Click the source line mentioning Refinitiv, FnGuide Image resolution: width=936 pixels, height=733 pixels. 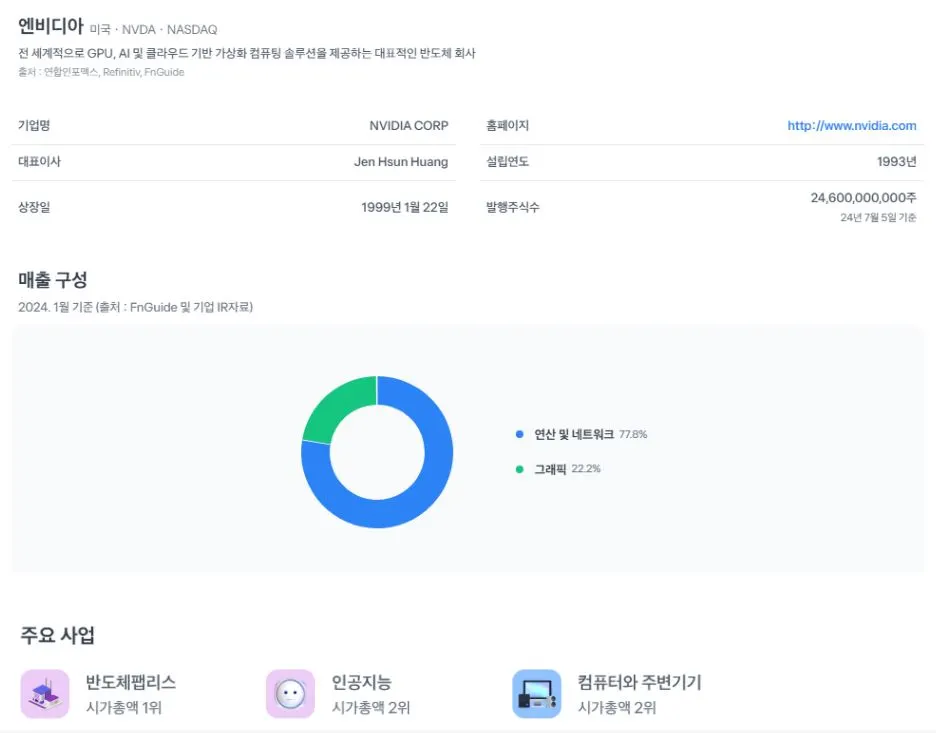tap(101, 72)
